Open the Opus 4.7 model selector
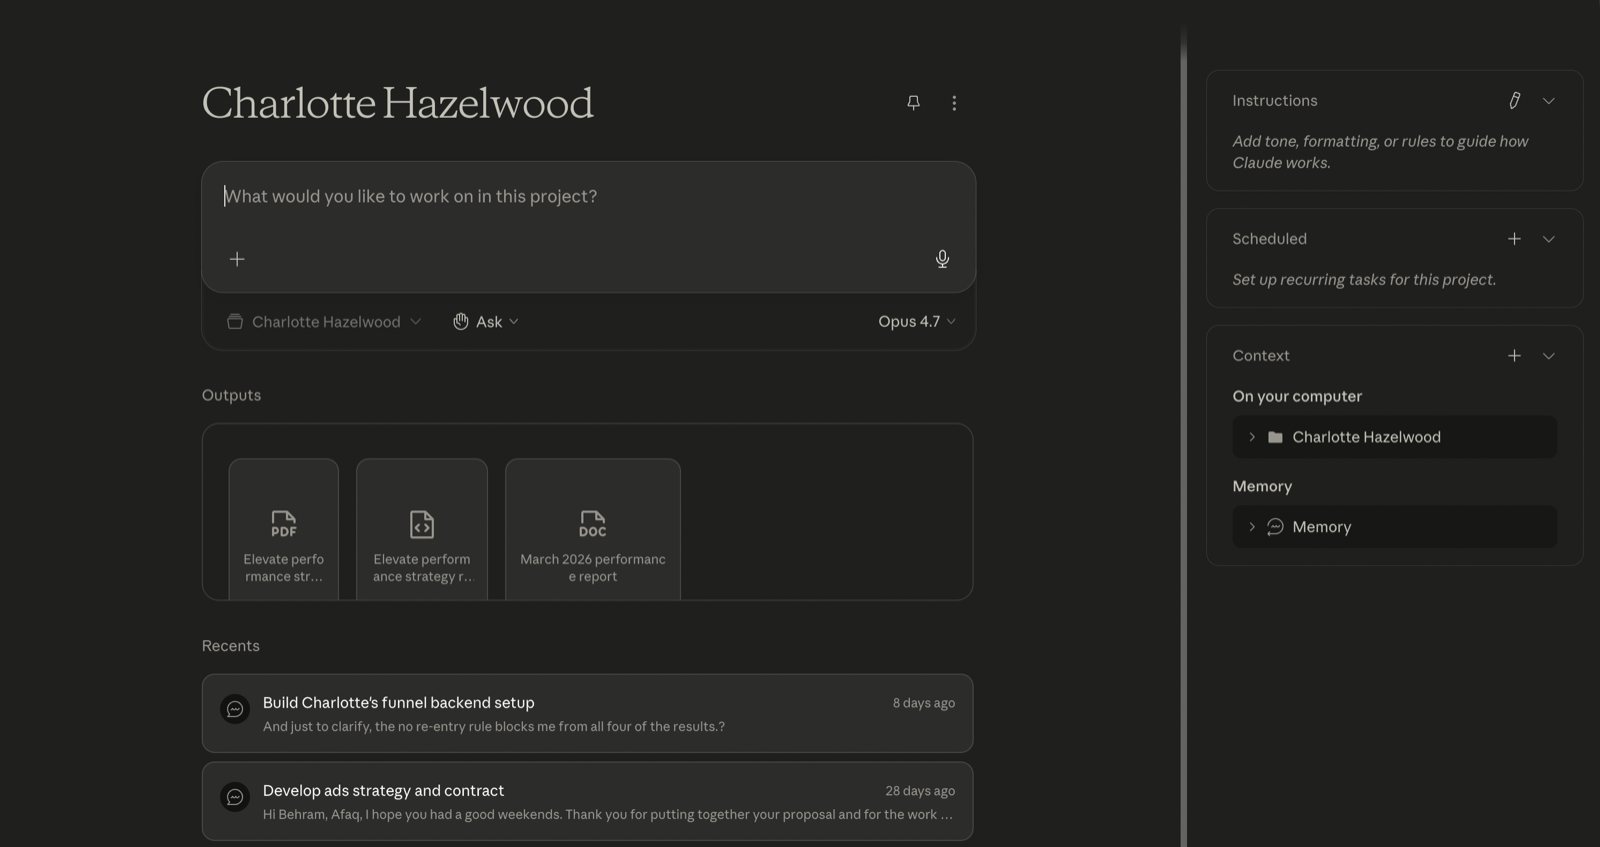Viewport: 1600px width, 847px height. [917, 322]
